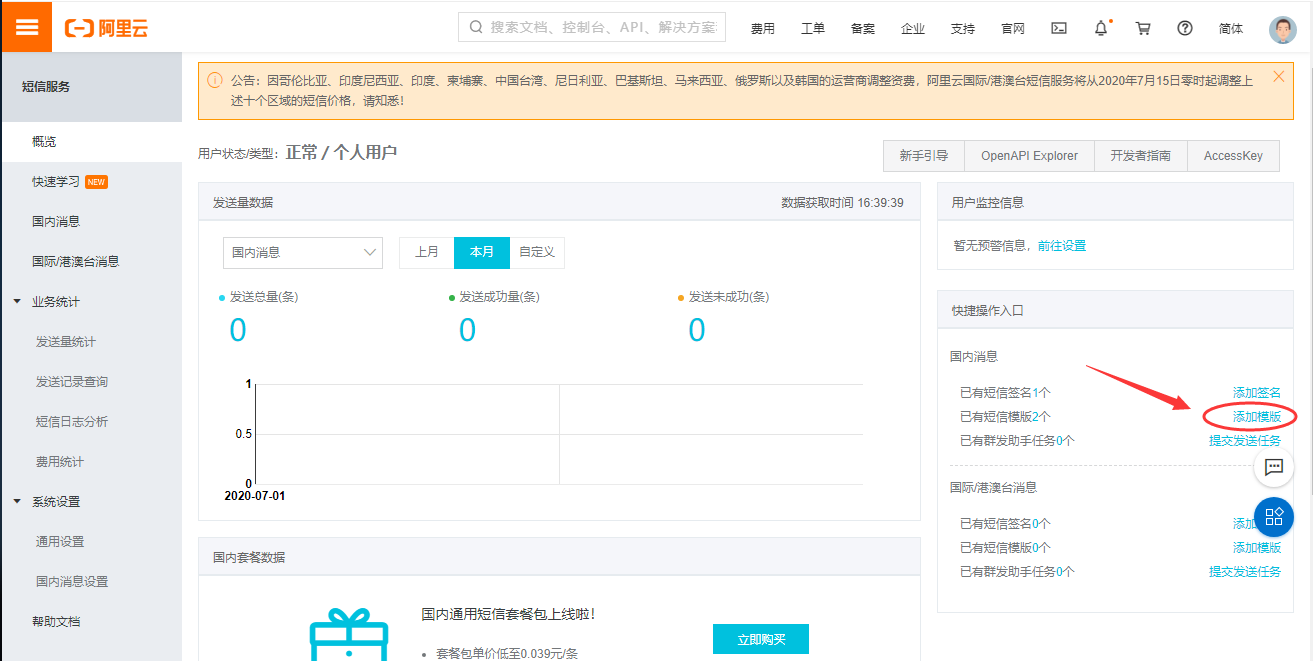Open the 费用 top menu
Image resolution: width=1313 pixels, height=661 pixels.
pyautogui.click(x=763, y=28)
